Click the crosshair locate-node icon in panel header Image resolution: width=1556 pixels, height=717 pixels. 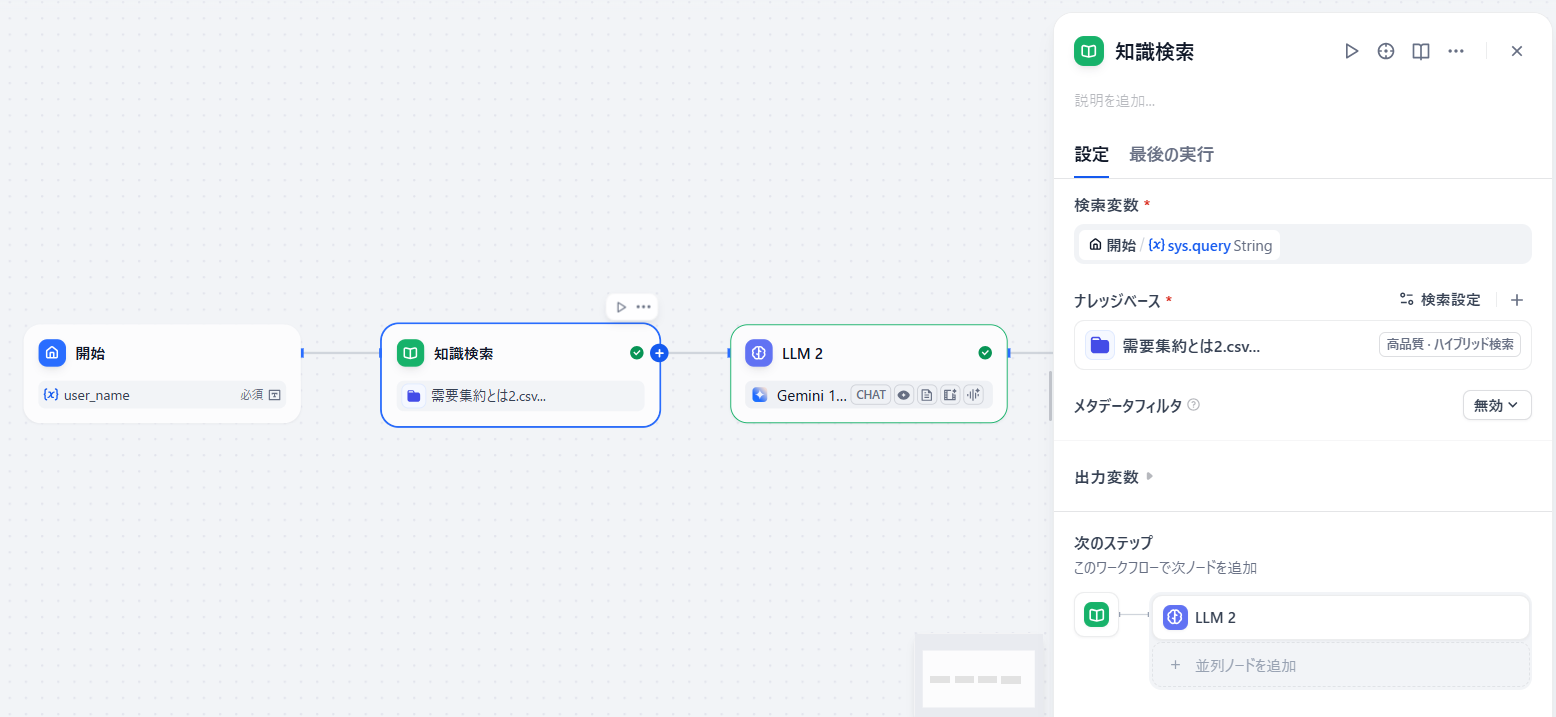(1386, 51)
